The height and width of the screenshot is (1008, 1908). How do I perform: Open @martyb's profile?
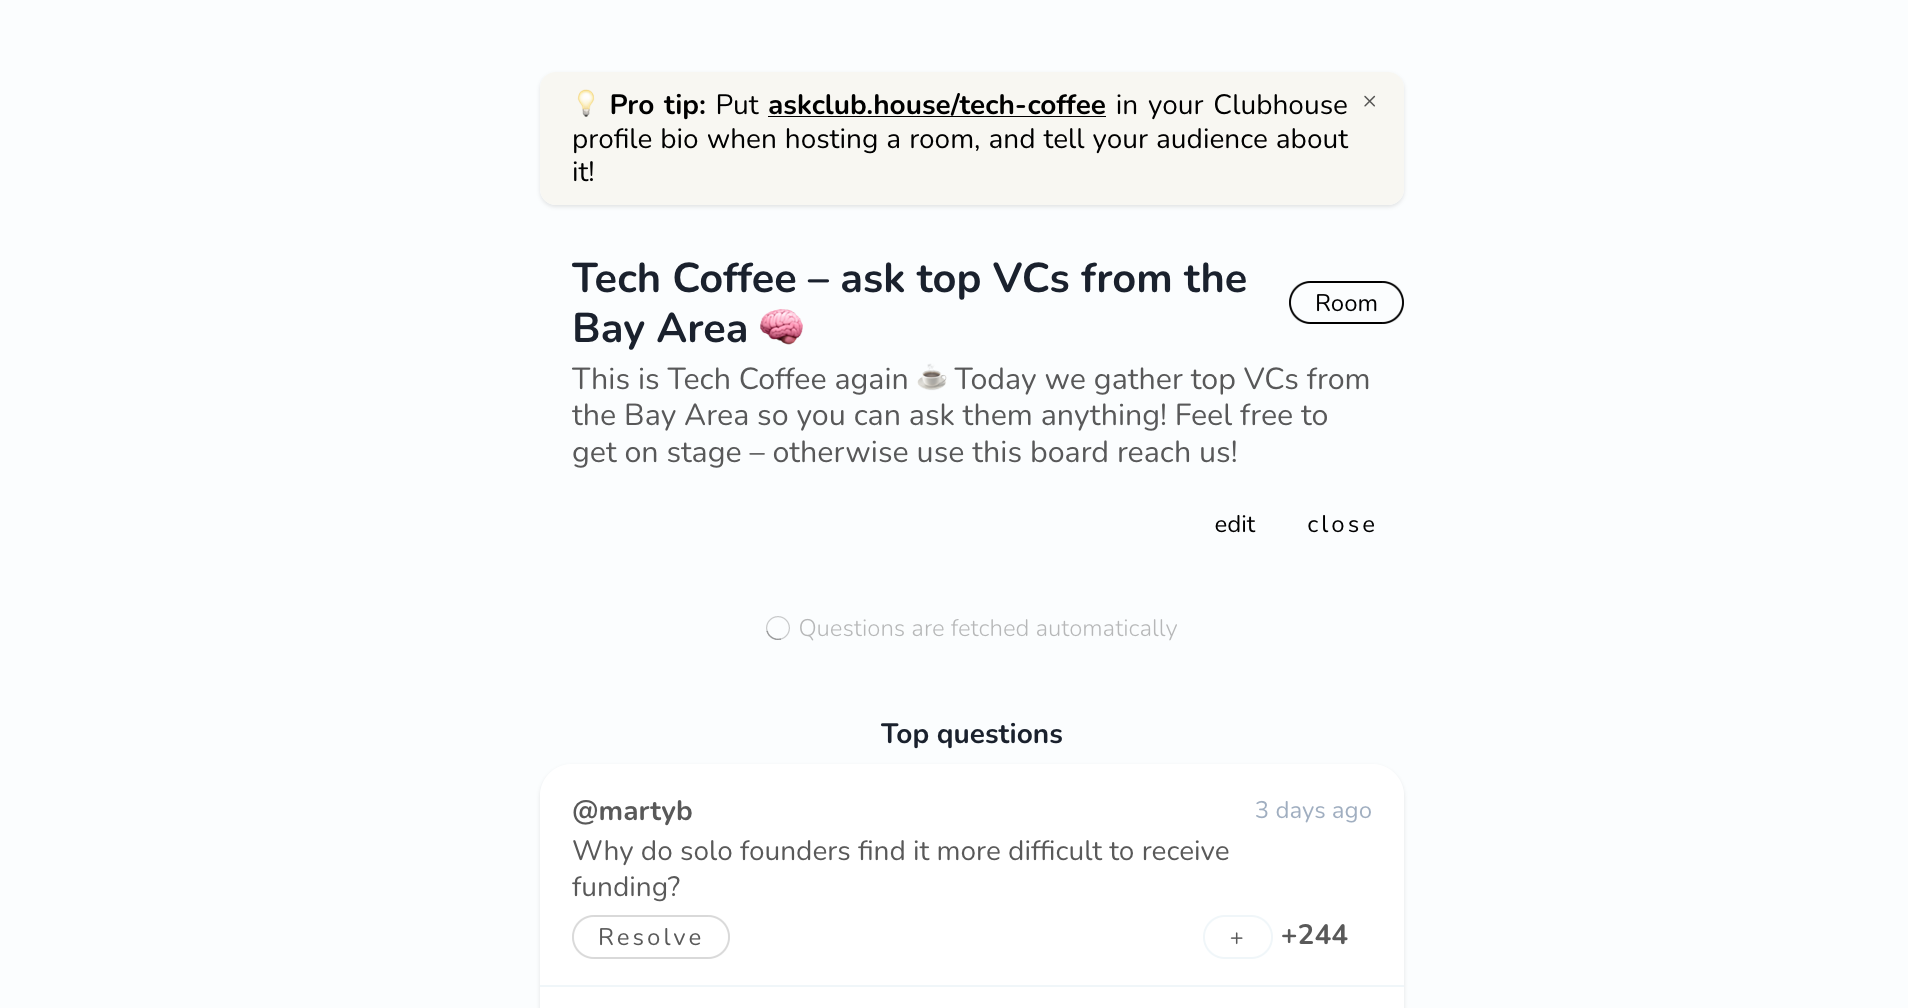click(x=631, y=811)
